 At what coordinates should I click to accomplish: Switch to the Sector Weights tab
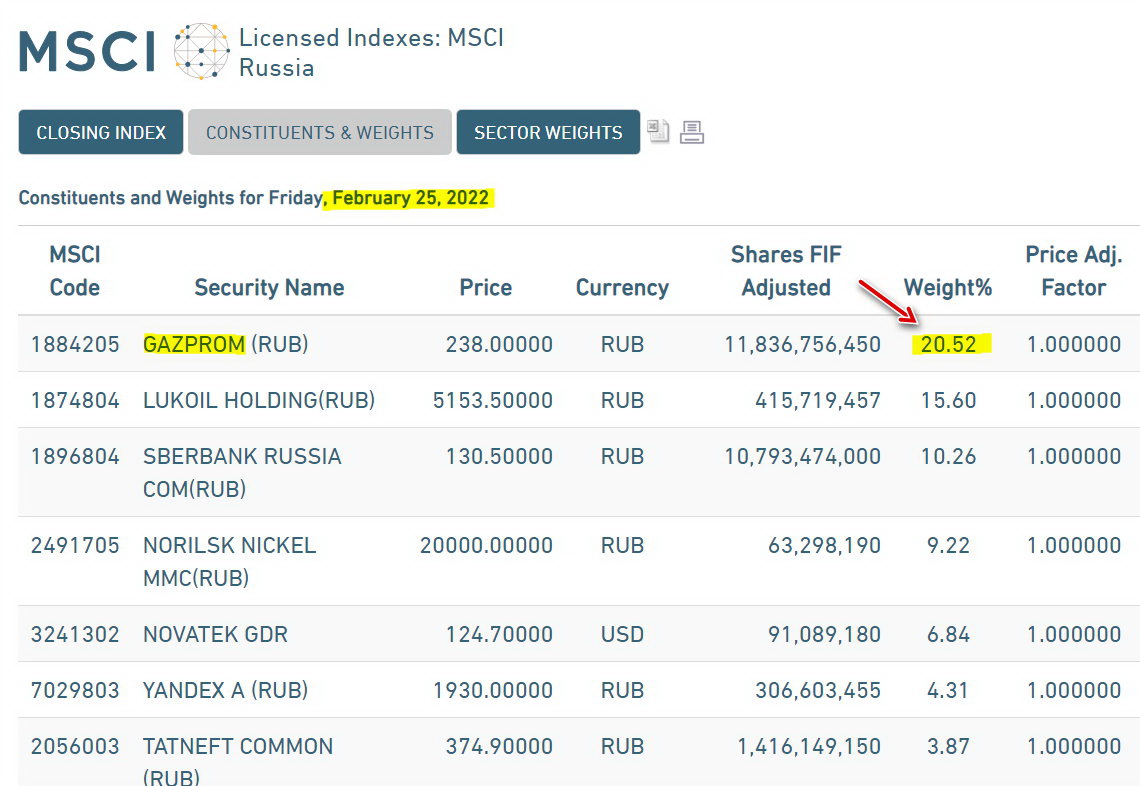coord(548,132)
